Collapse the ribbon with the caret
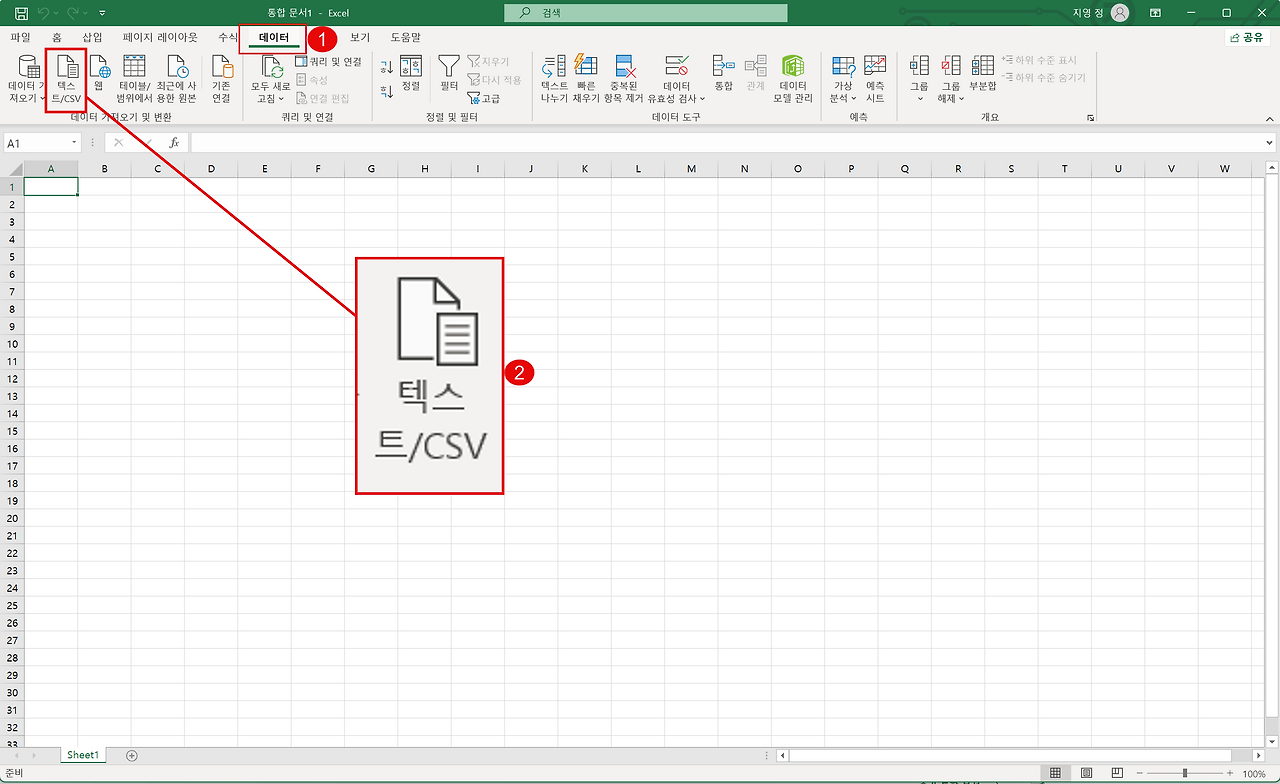 click(1269, 118)
